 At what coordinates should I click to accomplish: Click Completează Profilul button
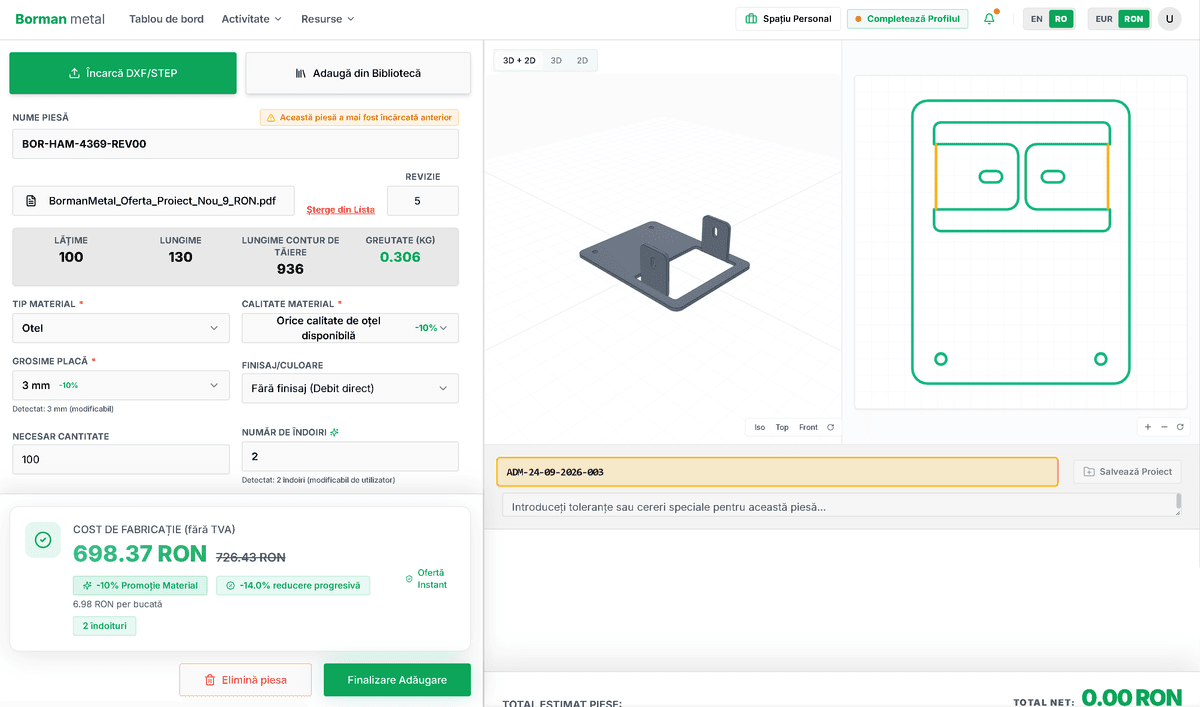[907, 19]
